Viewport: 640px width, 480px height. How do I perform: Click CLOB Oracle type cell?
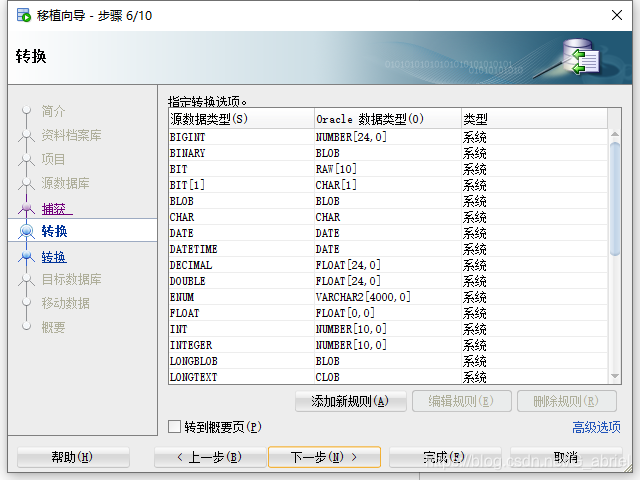388,377
